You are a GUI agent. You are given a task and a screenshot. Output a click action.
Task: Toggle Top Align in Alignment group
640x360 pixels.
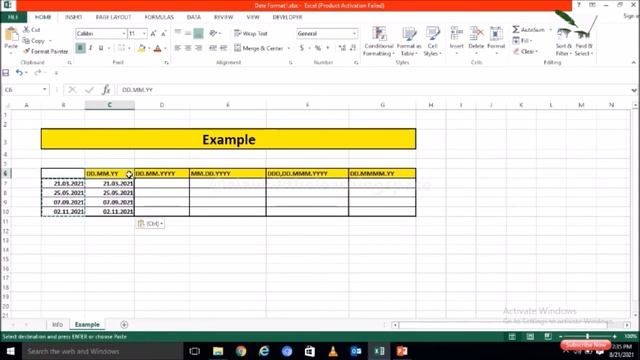tap(178, 33)
